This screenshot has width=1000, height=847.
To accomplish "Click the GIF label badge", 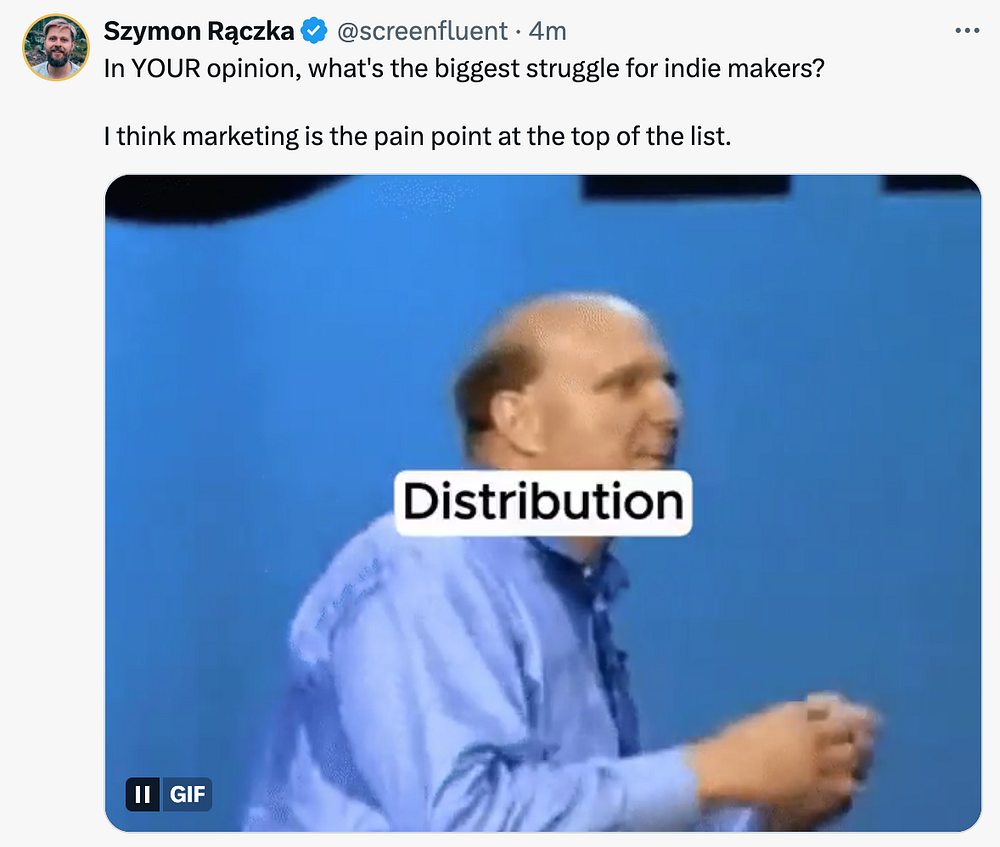I will pos(187,794).
